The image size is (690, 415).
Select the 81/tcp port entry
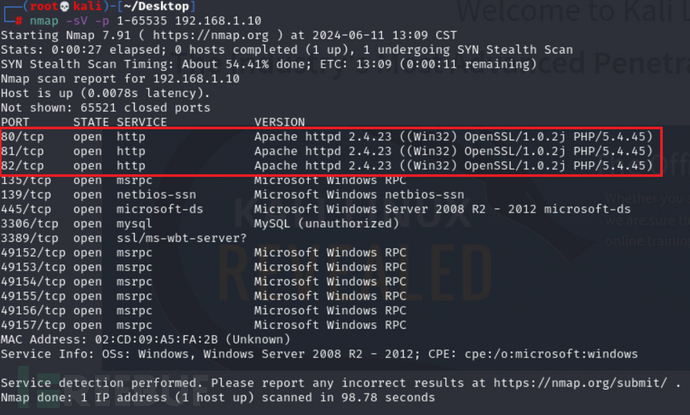(x=22, y=151)
